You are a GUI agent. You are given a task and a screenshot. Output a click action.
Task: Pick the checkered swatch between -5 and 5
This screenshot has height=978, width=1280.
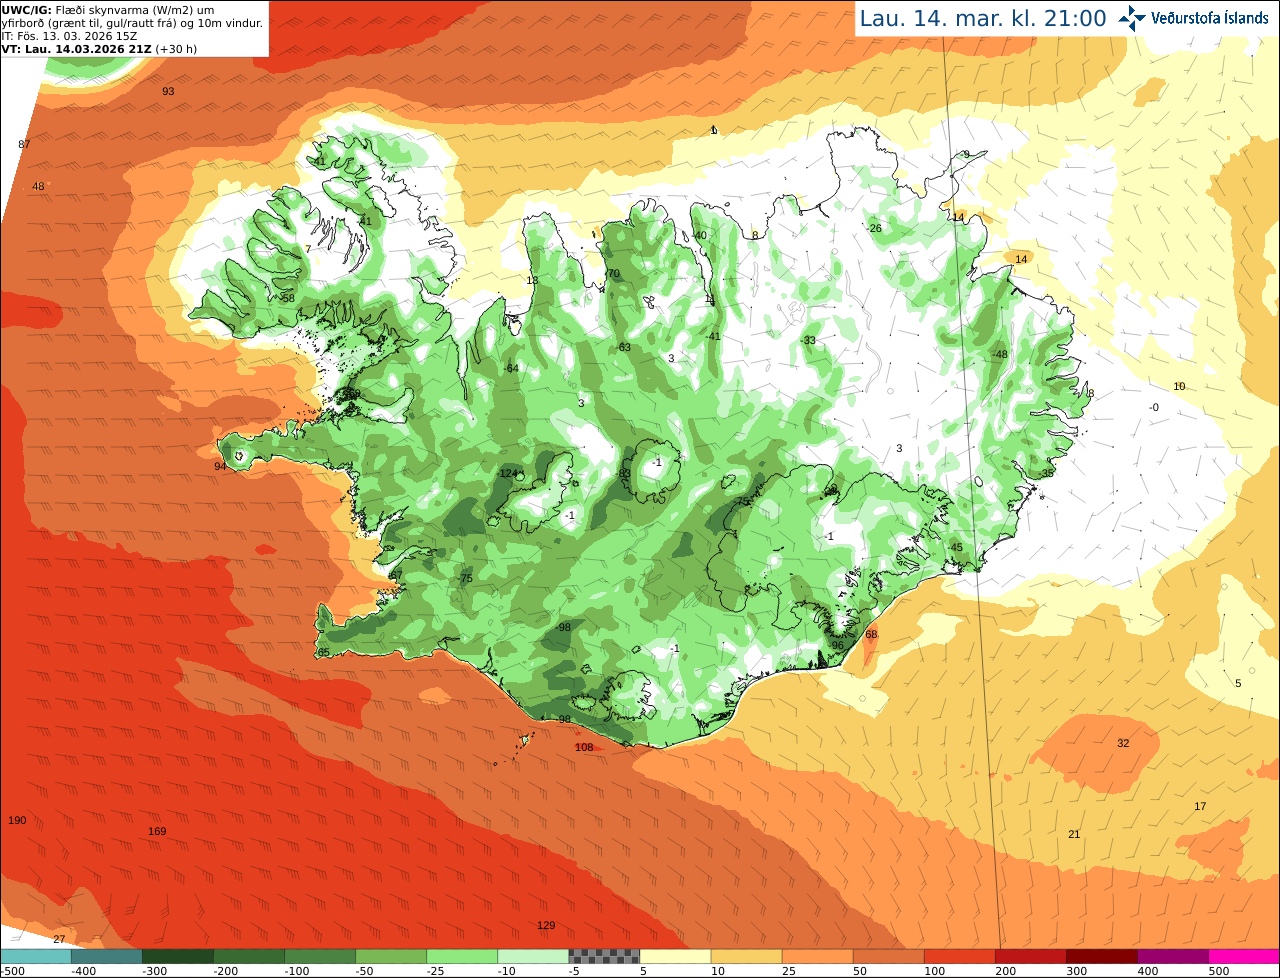click(603, 956)
